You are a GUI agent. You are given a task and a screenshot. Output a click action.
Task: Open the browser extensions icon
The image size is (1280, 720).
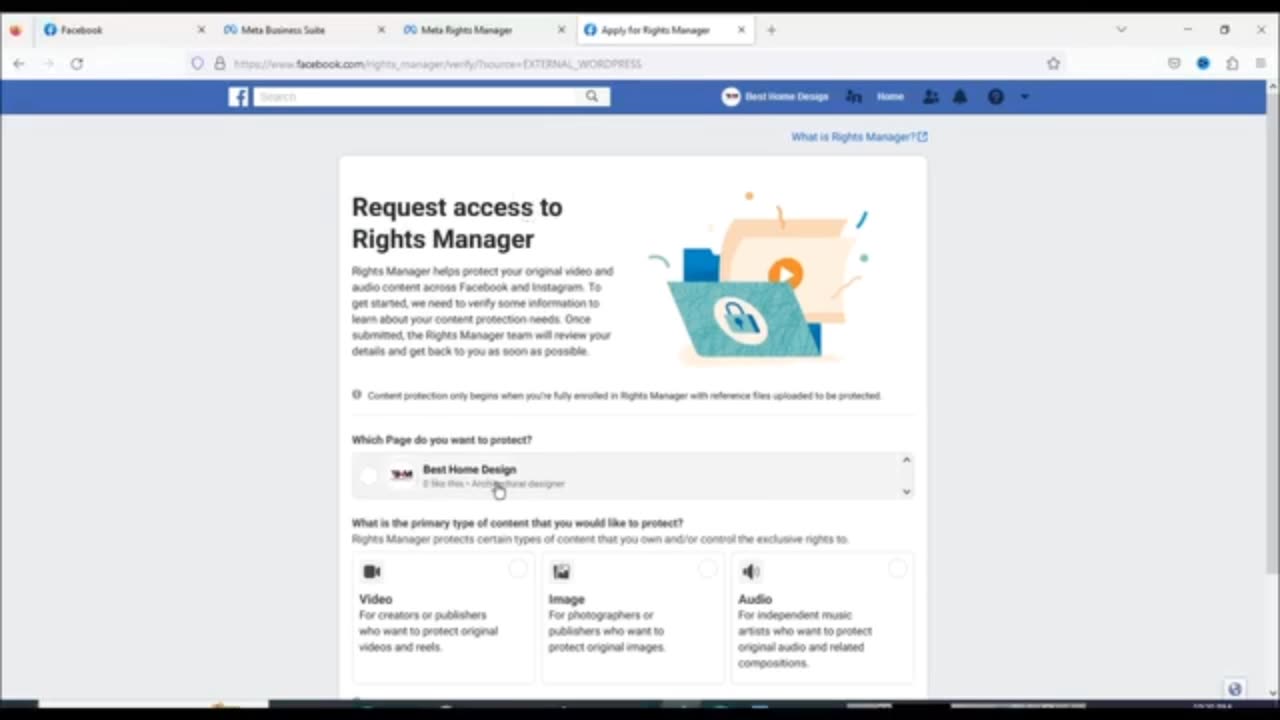coord(1232,63)
